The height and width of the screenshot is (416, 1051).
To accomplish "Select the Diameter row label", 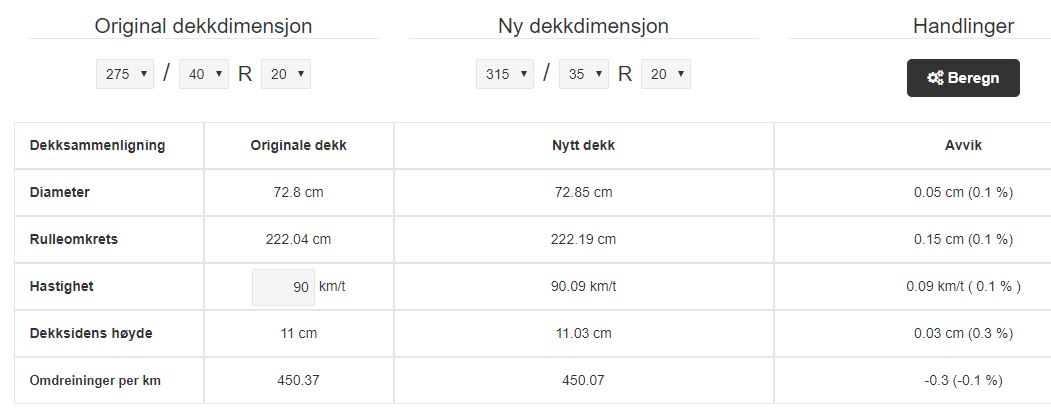I will tap(60, 192).
